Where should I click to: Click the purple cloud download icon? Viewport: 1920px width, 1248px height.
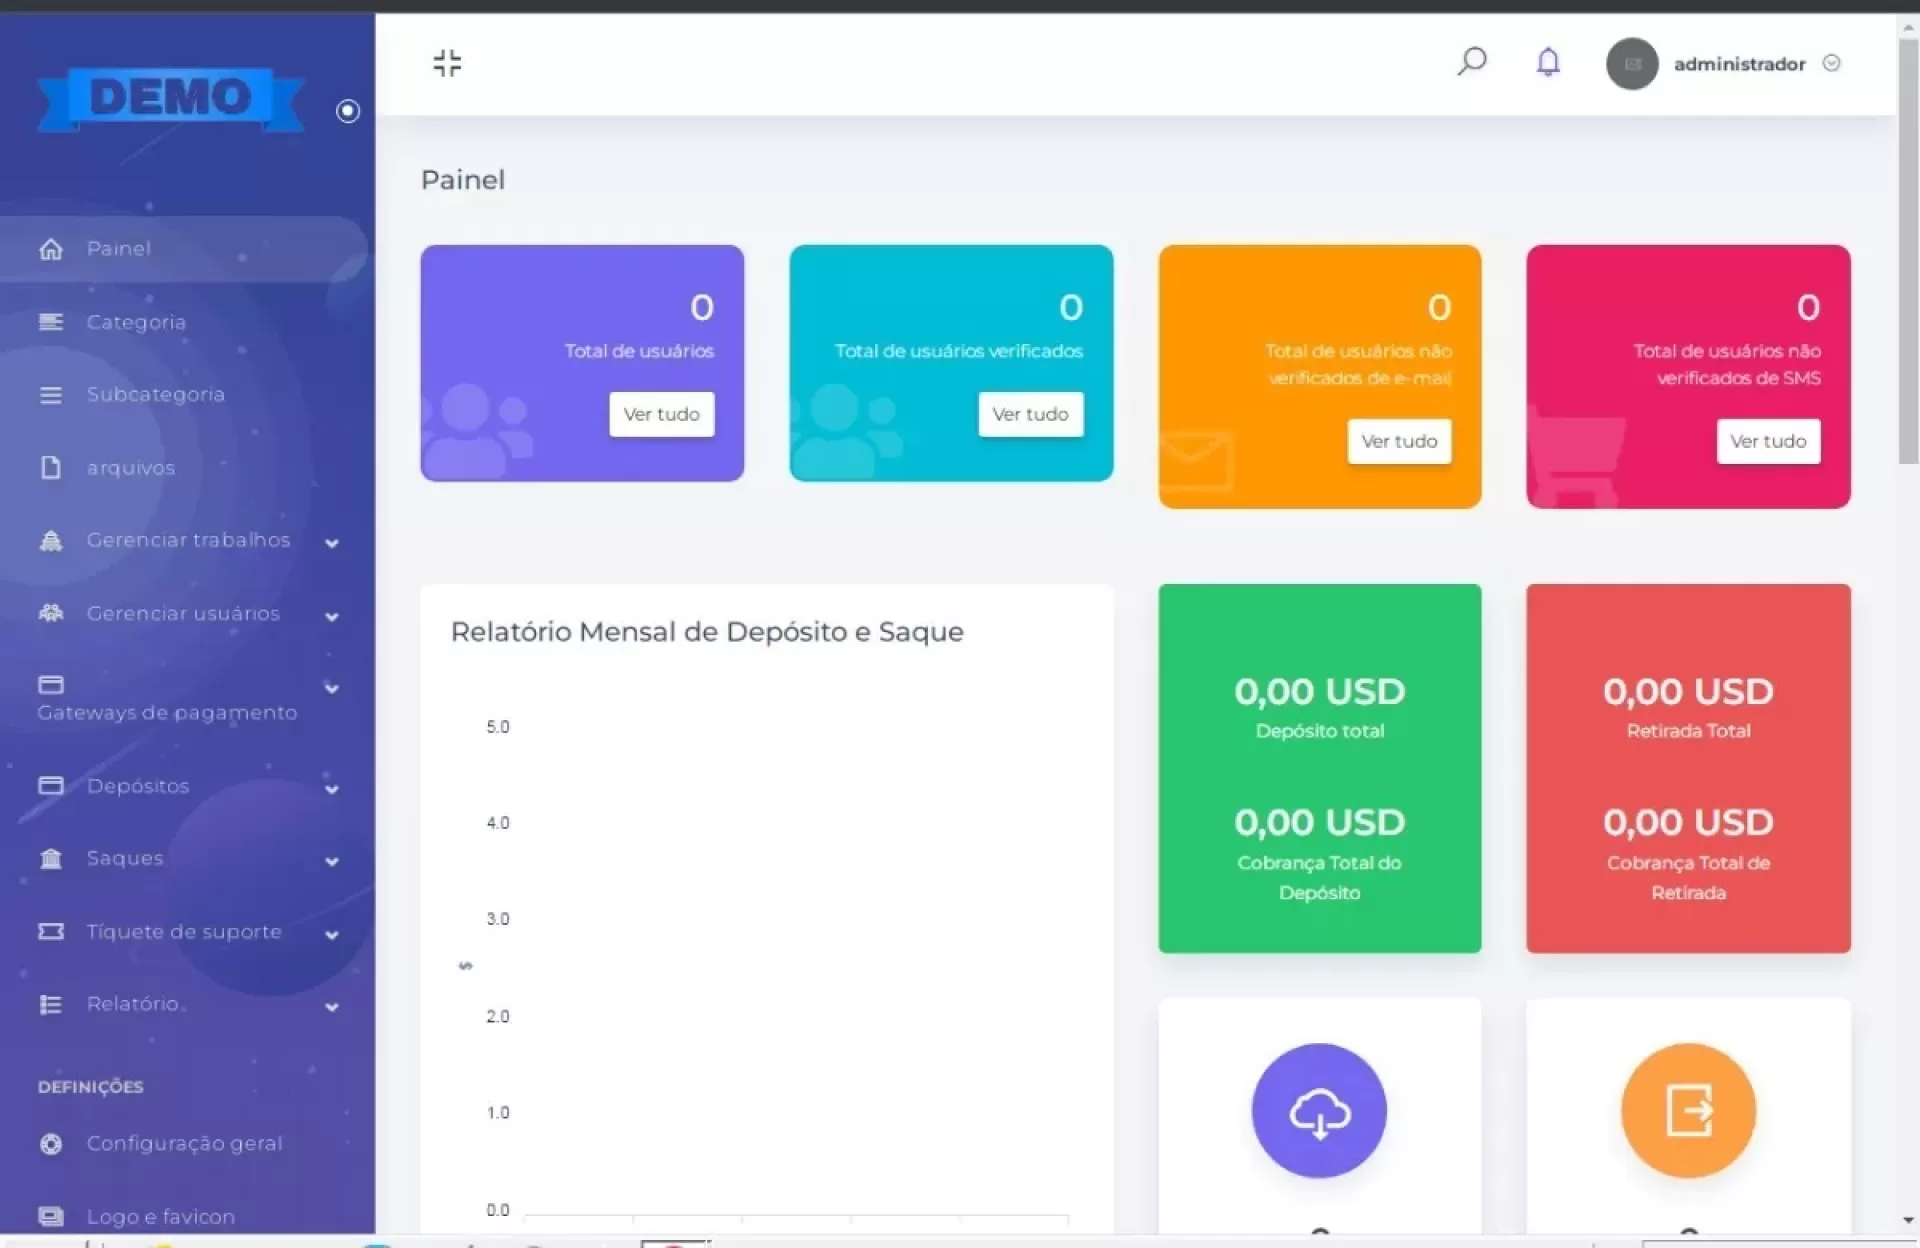(x=1319, y=1111)
